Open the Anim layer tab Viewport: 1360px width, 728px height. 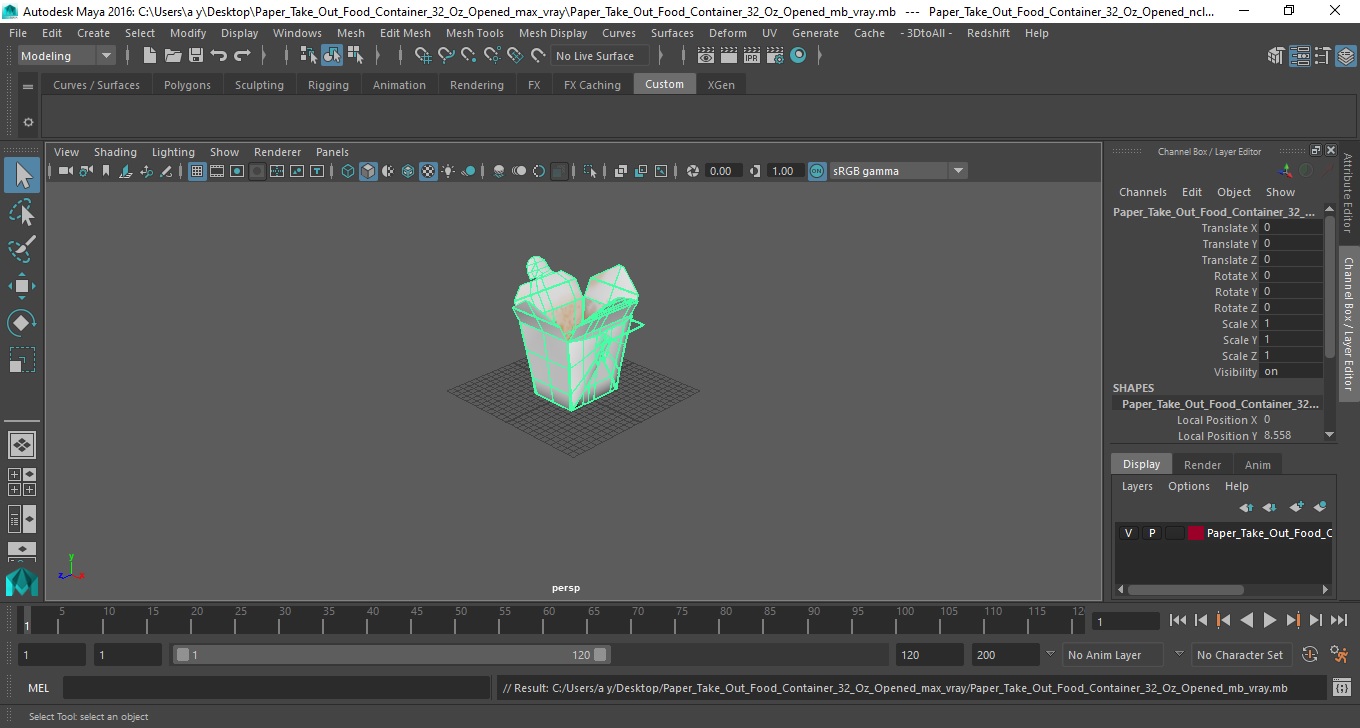coord(1258,465)
